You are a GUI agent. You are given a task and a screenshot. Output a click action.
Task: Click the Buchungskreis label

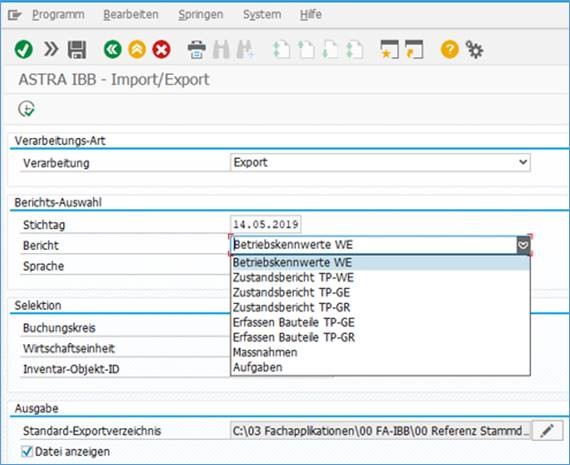[x=59, y=328]
